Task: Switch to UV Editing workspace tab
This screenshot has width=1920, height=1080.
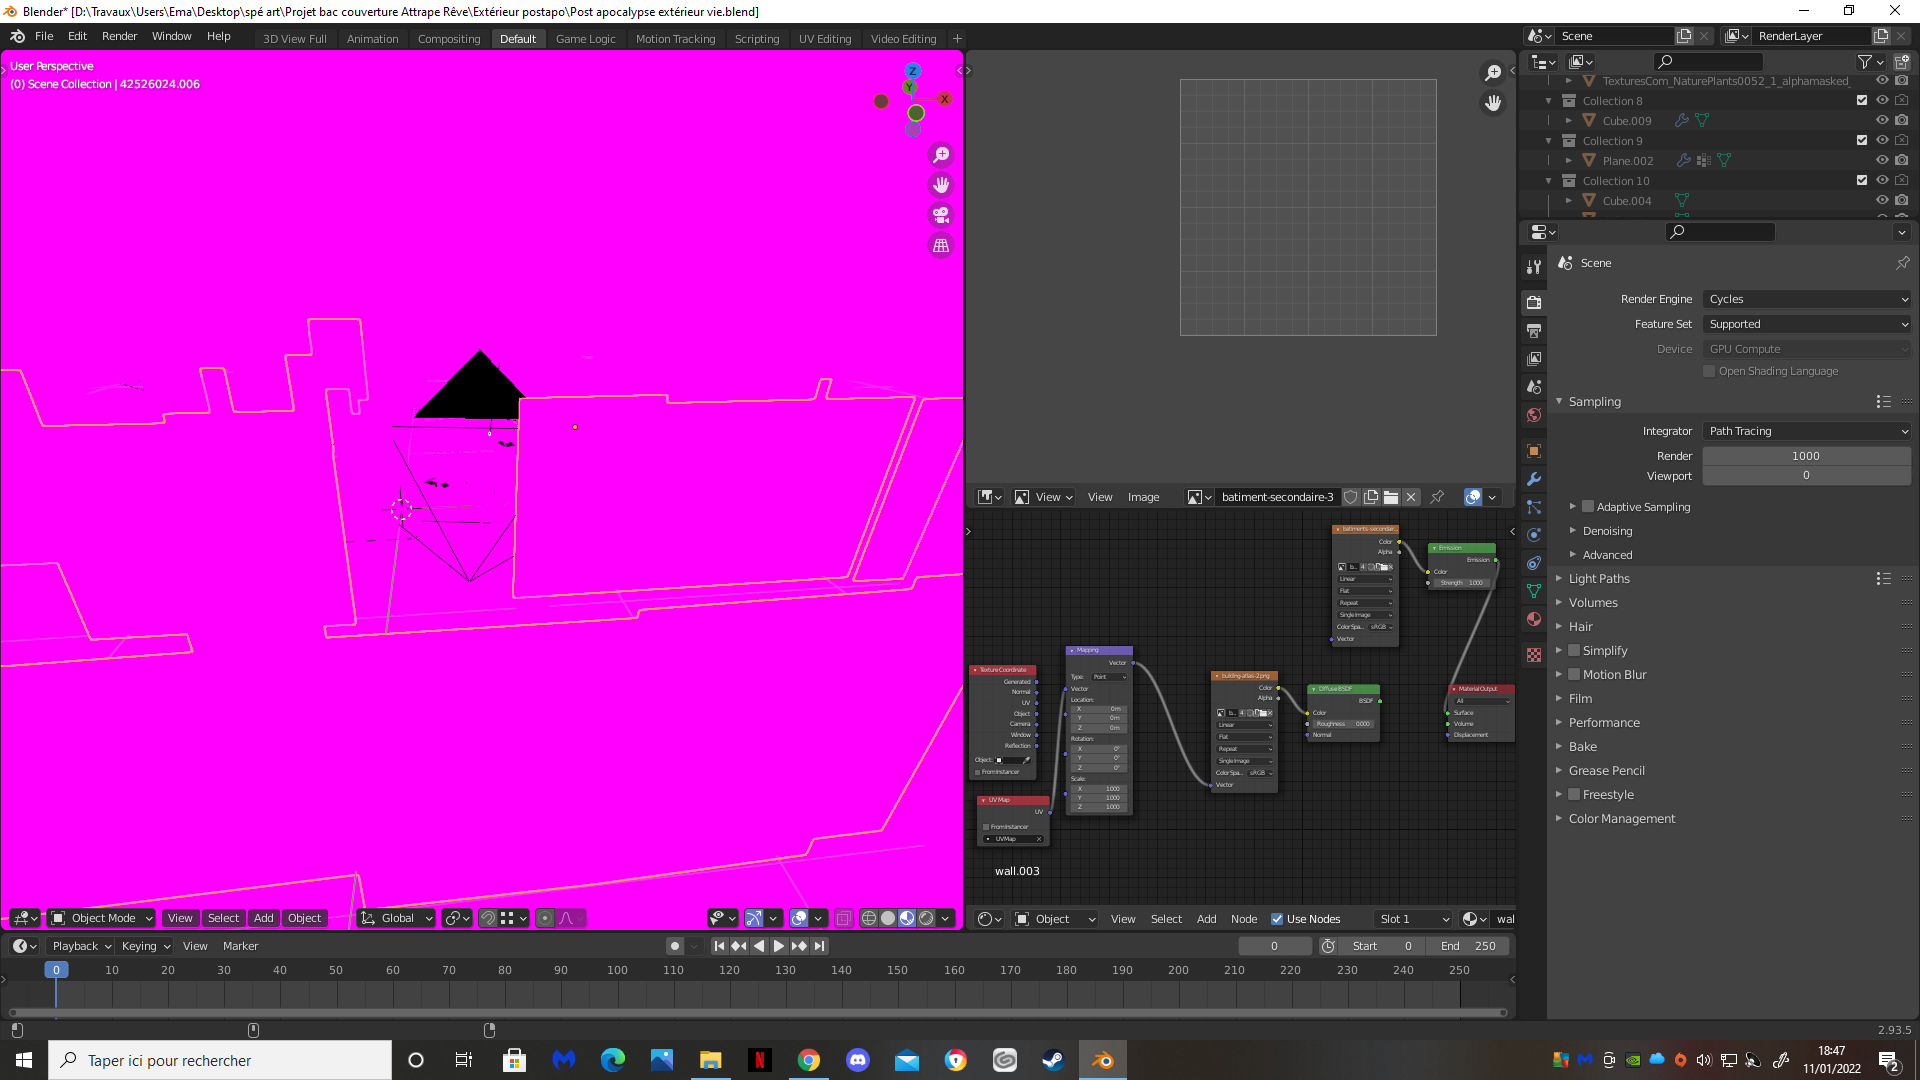Action: click(825, 39)
